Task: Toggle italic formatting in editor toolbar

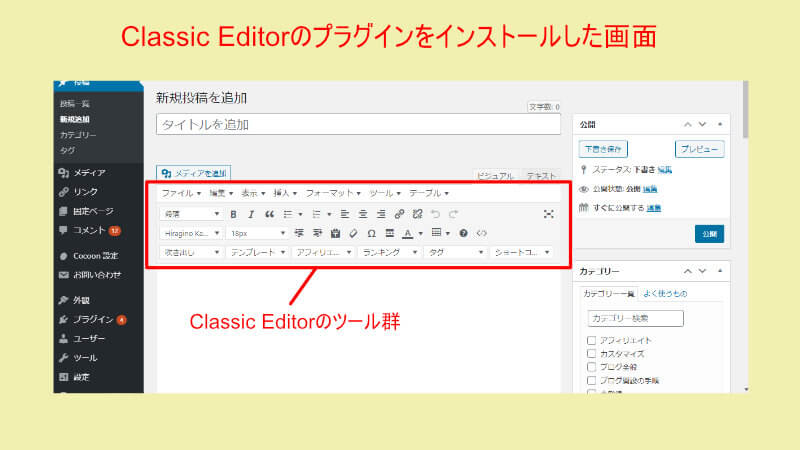Action: (251, 214)
